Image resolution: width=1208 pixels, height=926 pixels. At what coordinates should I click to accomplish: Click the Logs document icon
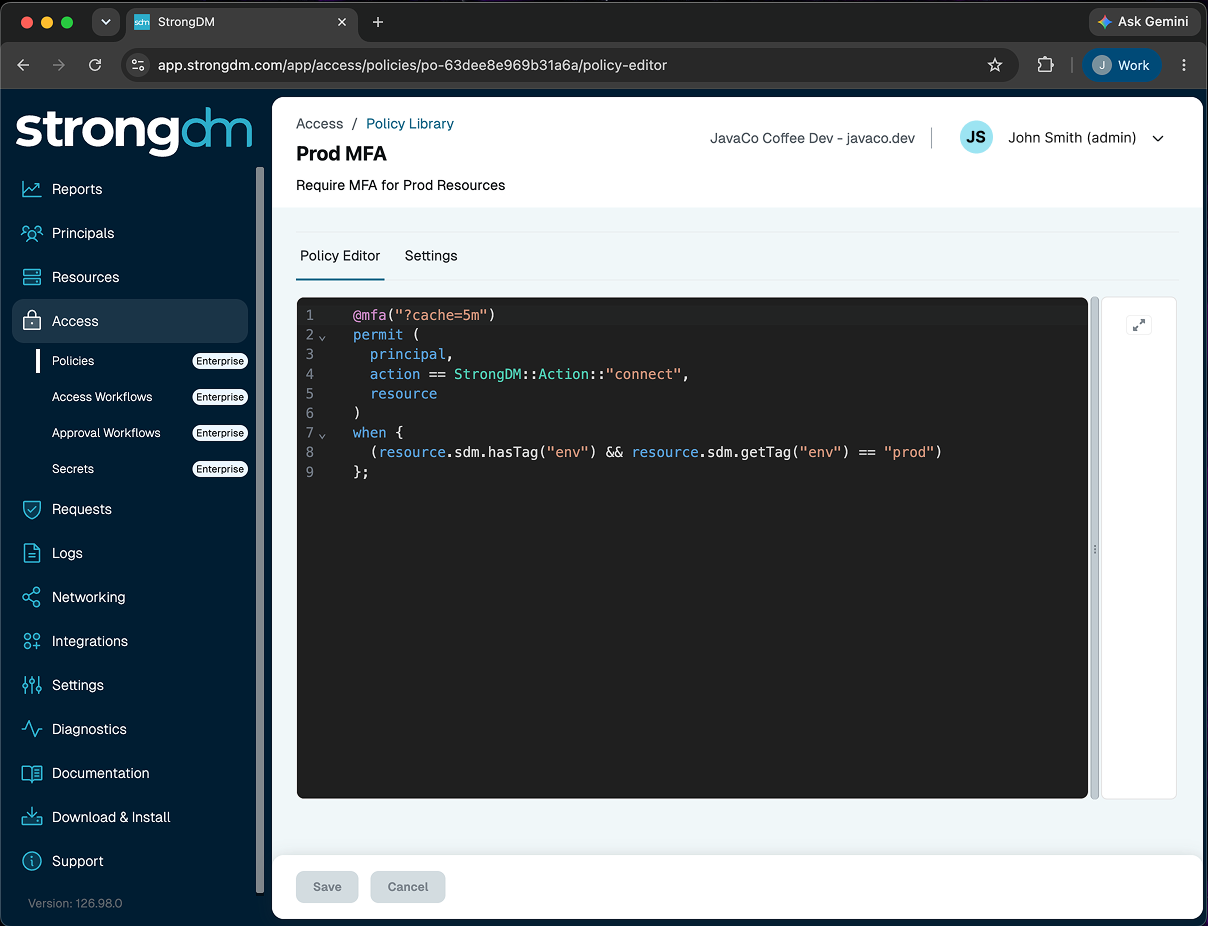click(32, 553)
